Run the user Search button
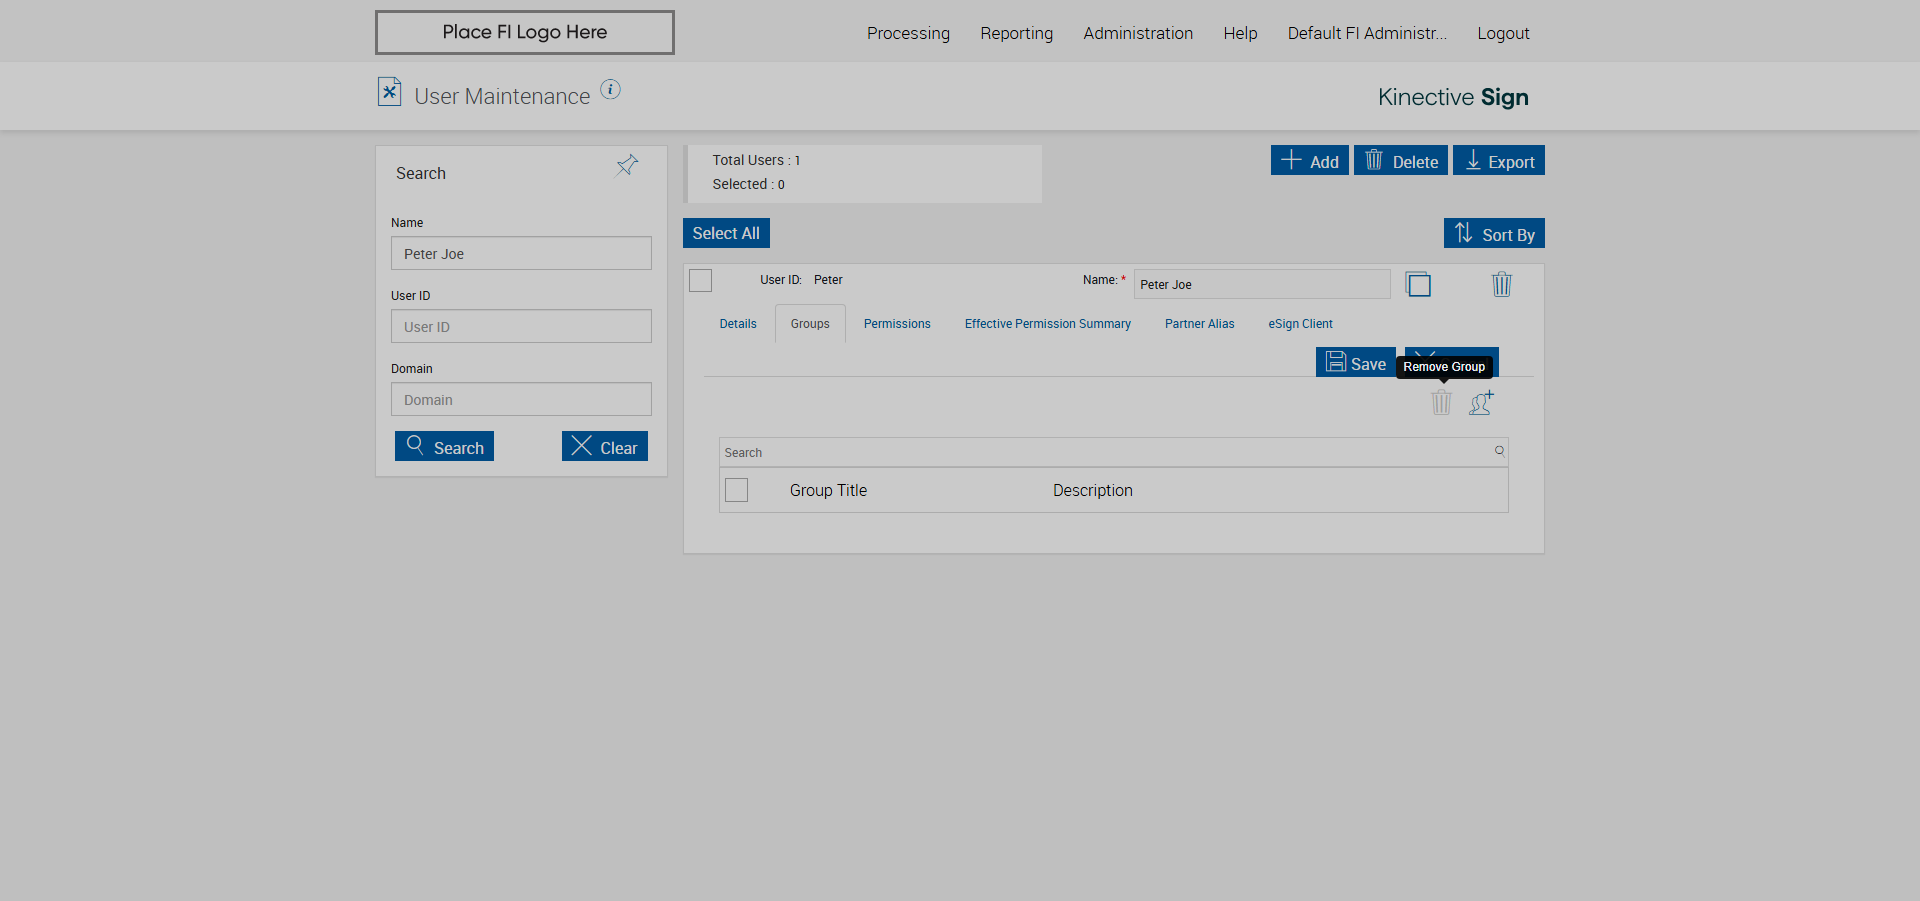Image resolution: width=1920 pixels, height=901 pixels. 444,446
